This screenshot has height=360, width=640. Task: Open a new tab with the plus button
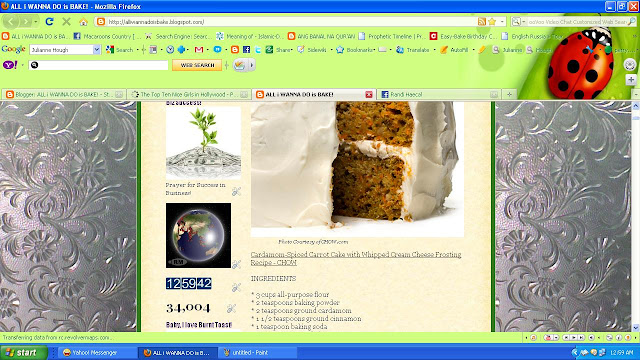[509, 94]
